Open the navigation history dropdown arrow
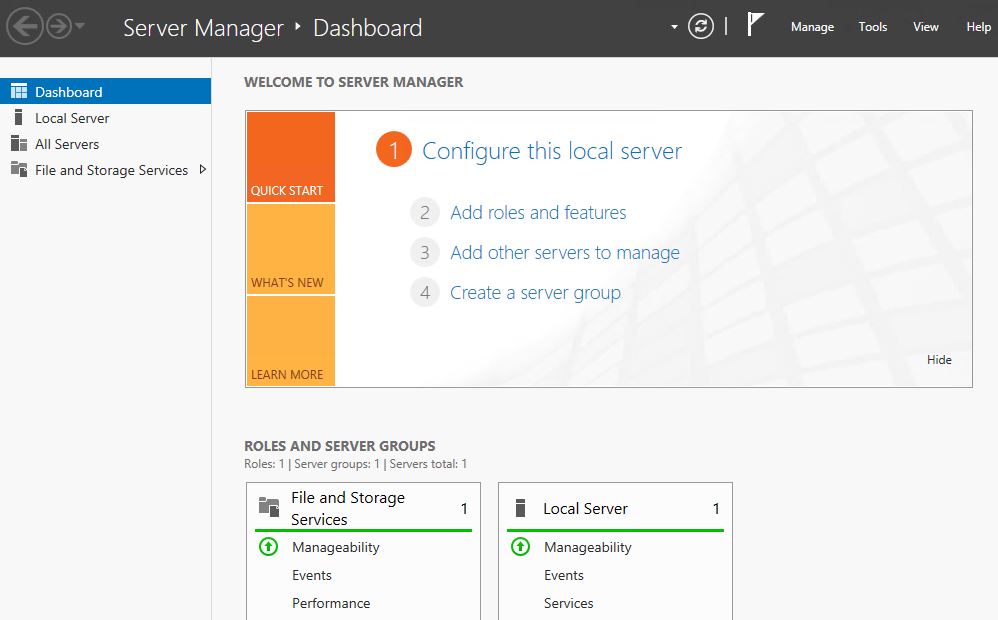The height and width of the screenshot is (620, 998). (x=80, y=27)
